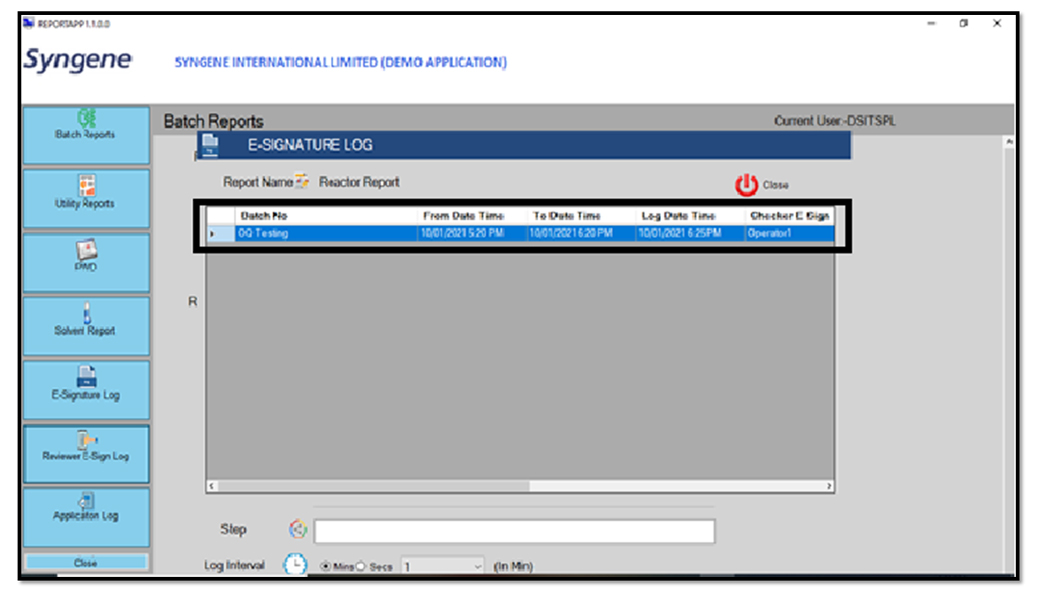Click the Report Name icon
Screen dimensions: 1037x597
click(x=302, y=181)
